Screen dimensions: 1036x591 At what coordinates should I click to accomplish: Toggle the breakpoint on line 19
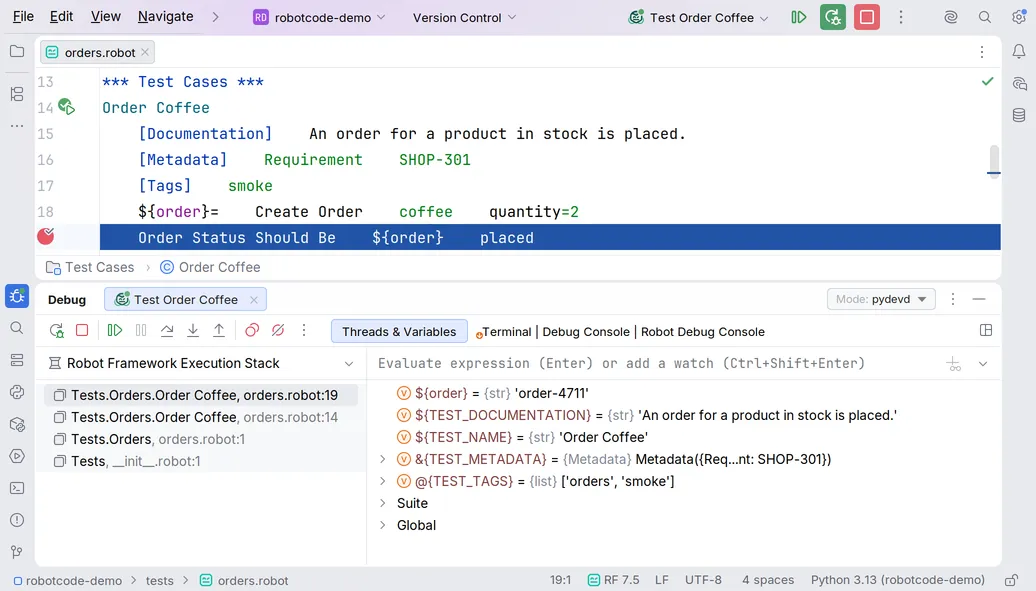(x=46, y=236)
